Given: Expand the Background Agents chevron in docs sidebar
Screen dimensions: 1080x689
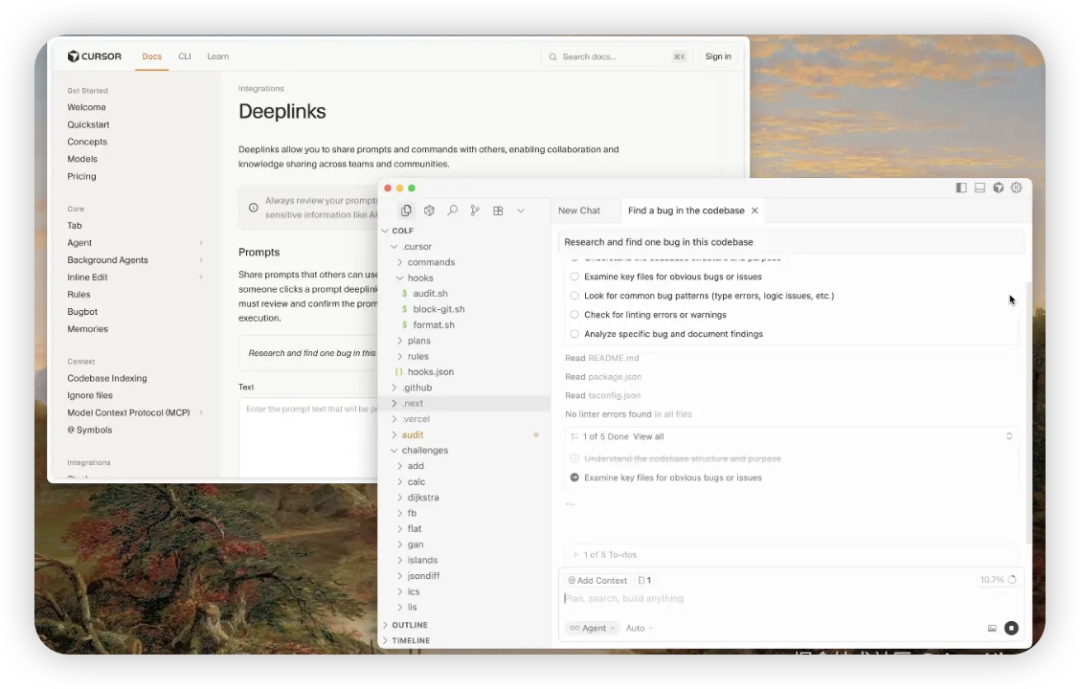Looking at the screenshot, I should [x=201, y=260].
